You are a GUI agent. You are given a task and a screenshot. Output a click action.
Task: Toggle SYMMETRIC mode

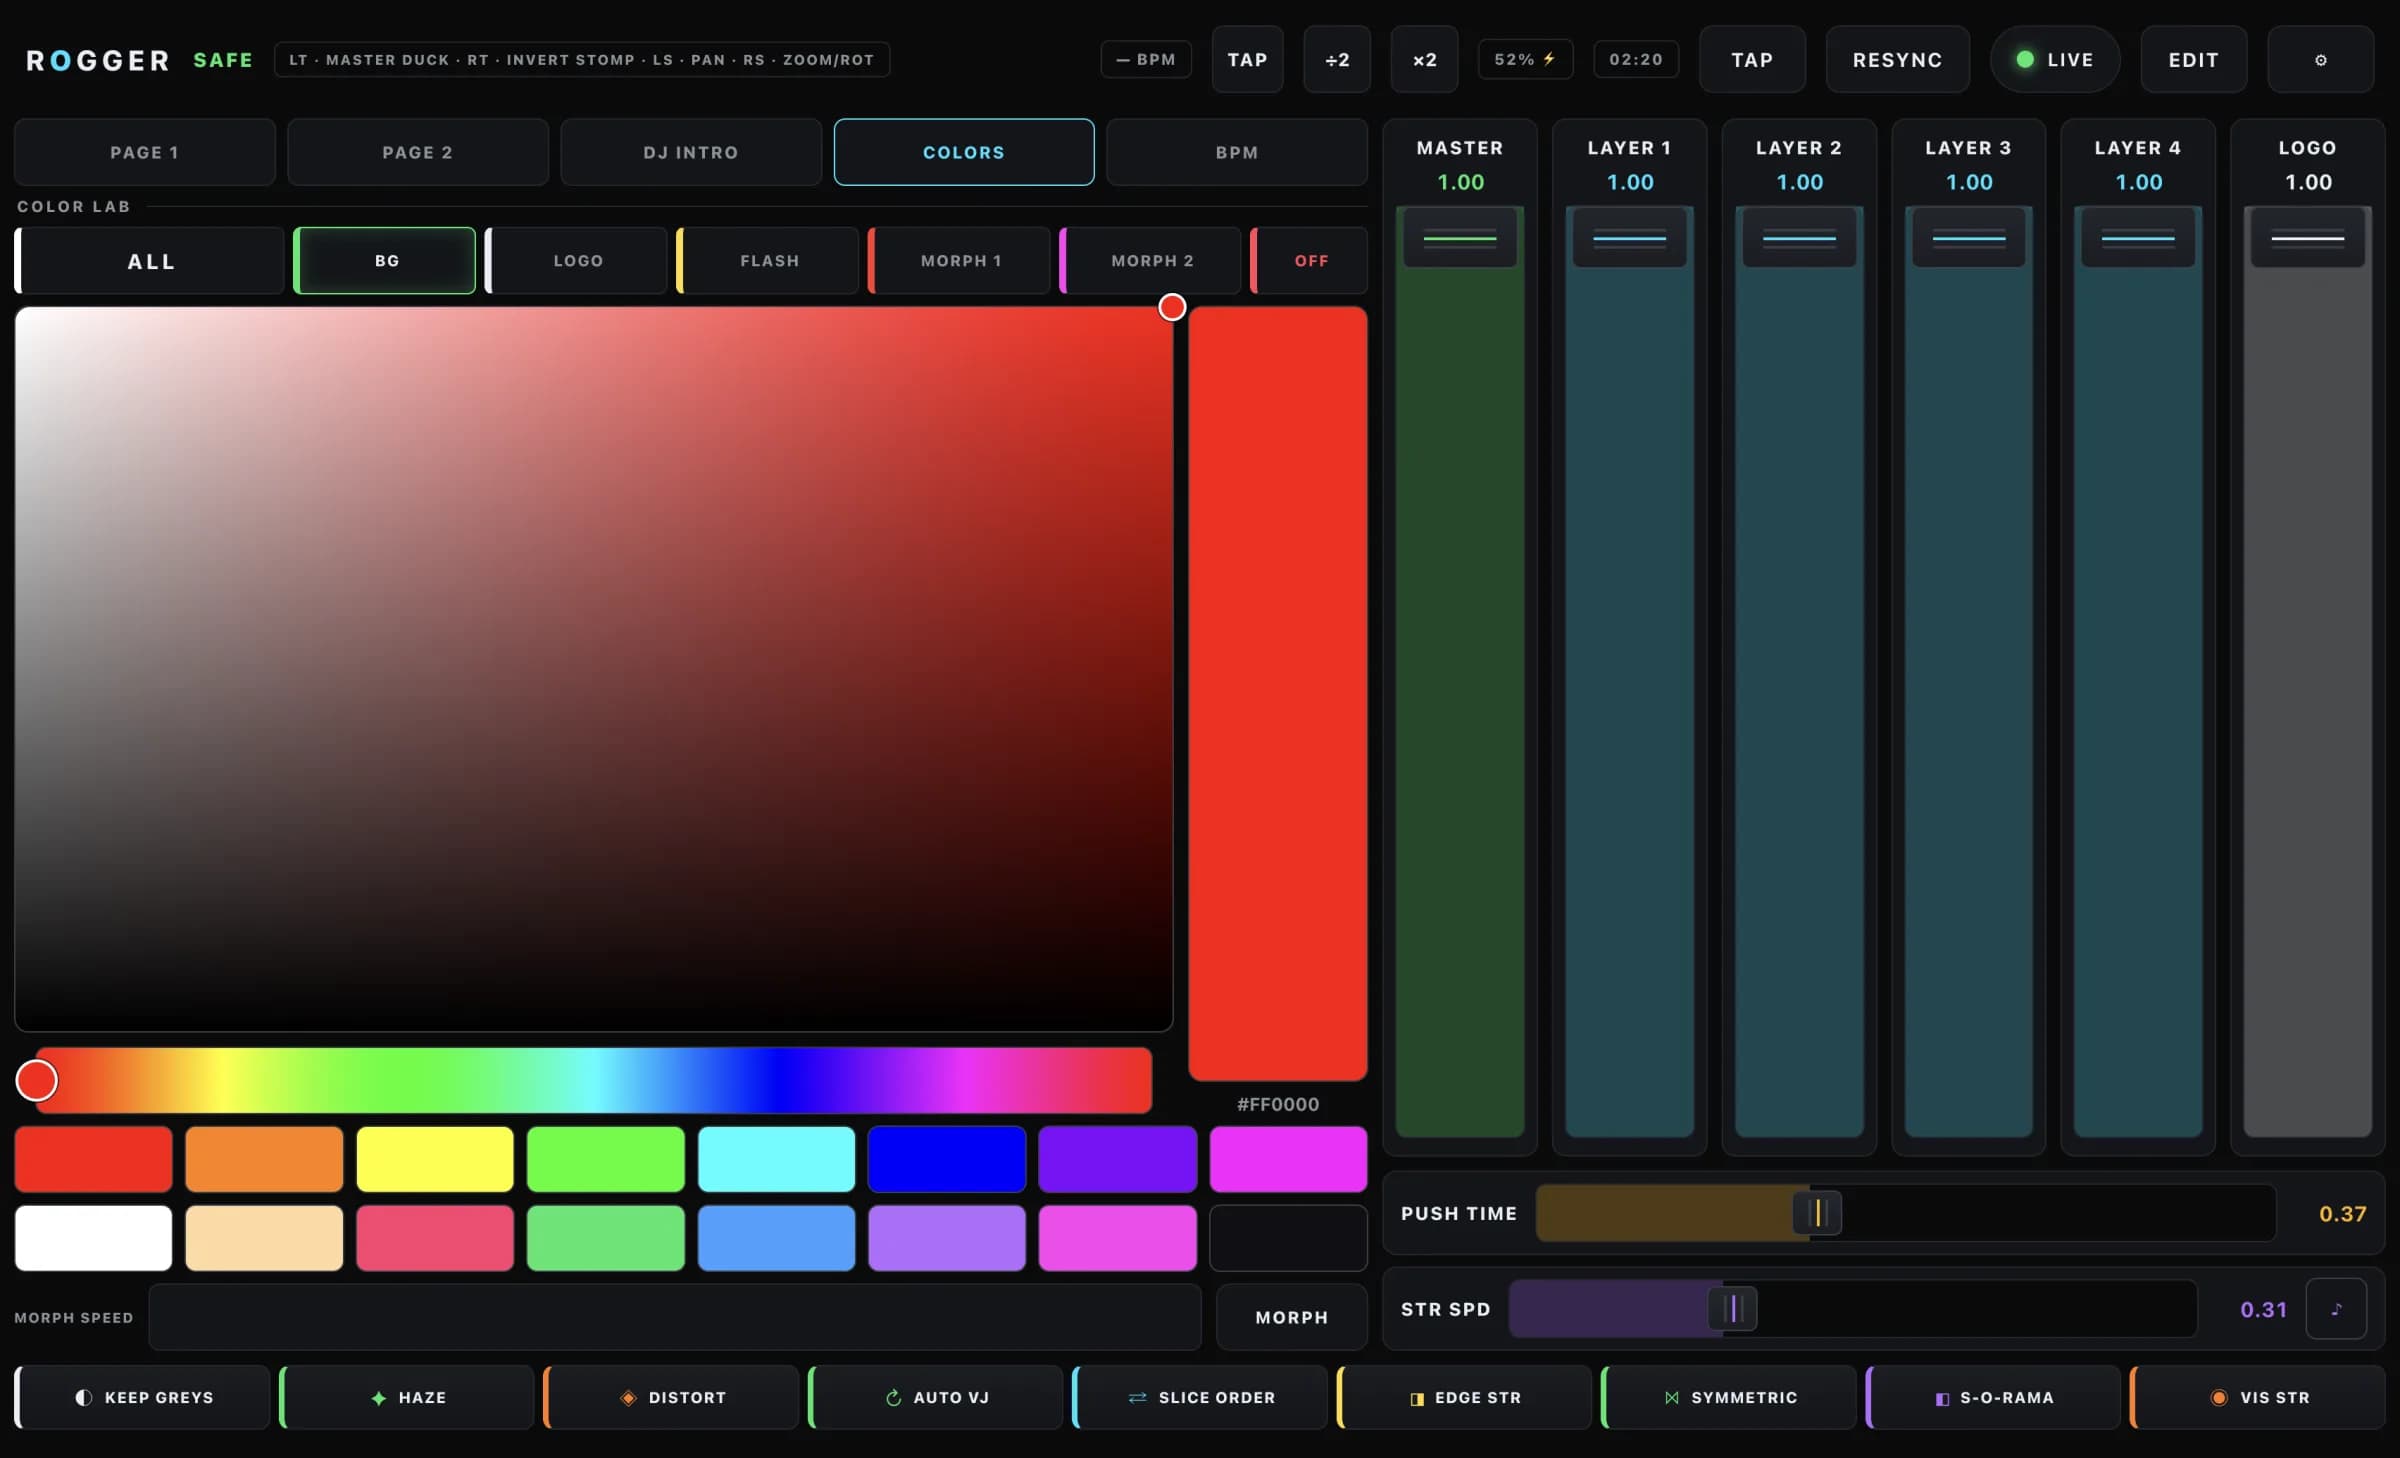pos(1729,1397)
